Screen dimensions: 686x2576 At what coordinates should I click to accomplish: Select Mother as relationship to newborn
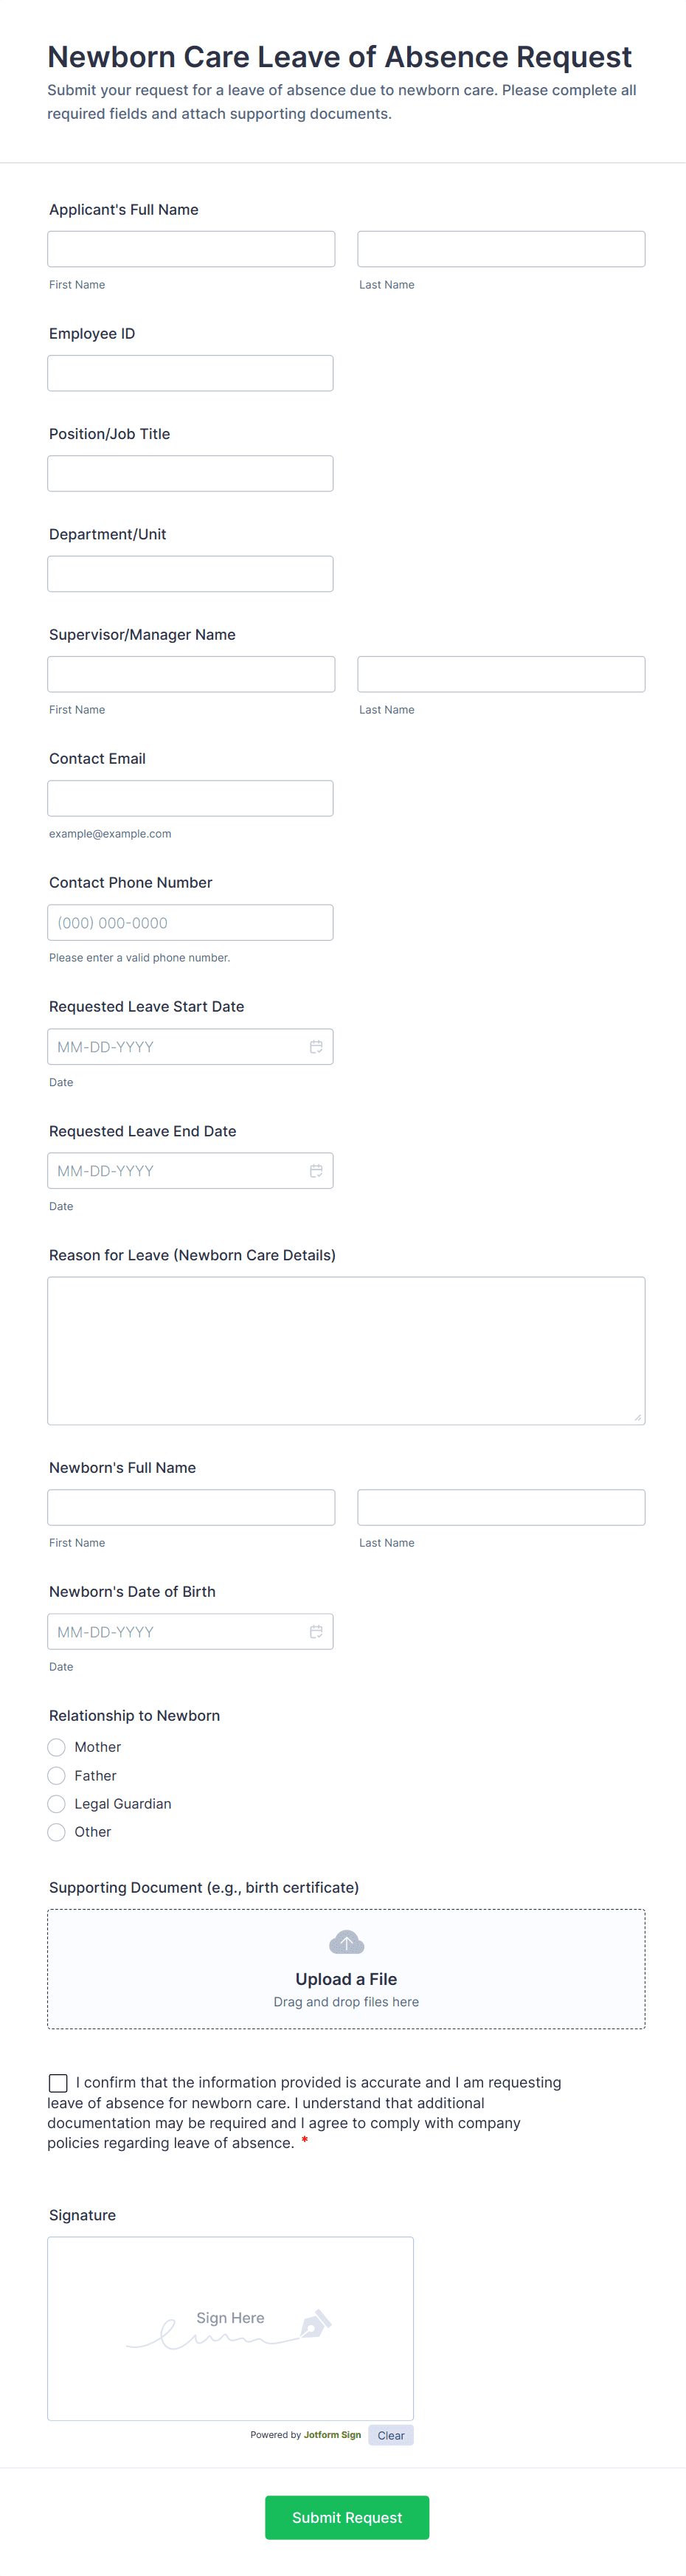tap(57, 1747)
